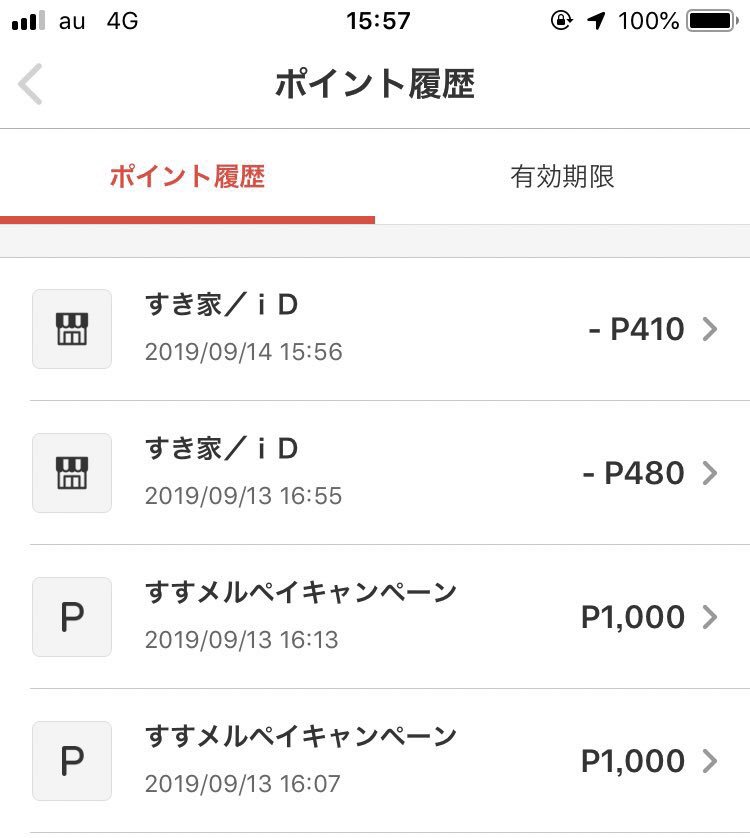Viewport: 750px width, 838px height.
Task: View the - P410 point amount
Action: 636,329
